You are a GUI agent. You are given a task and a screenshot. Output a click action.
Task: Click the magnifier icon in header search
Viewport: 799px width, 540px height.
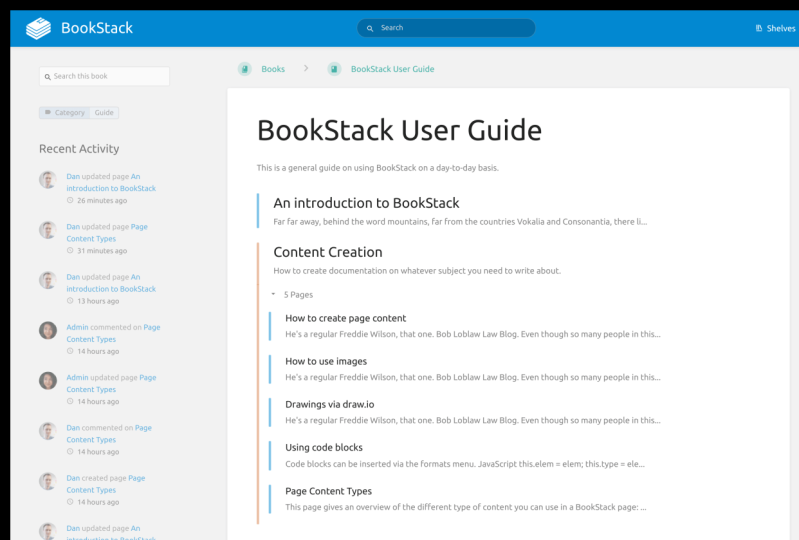[x=370, y=28]
